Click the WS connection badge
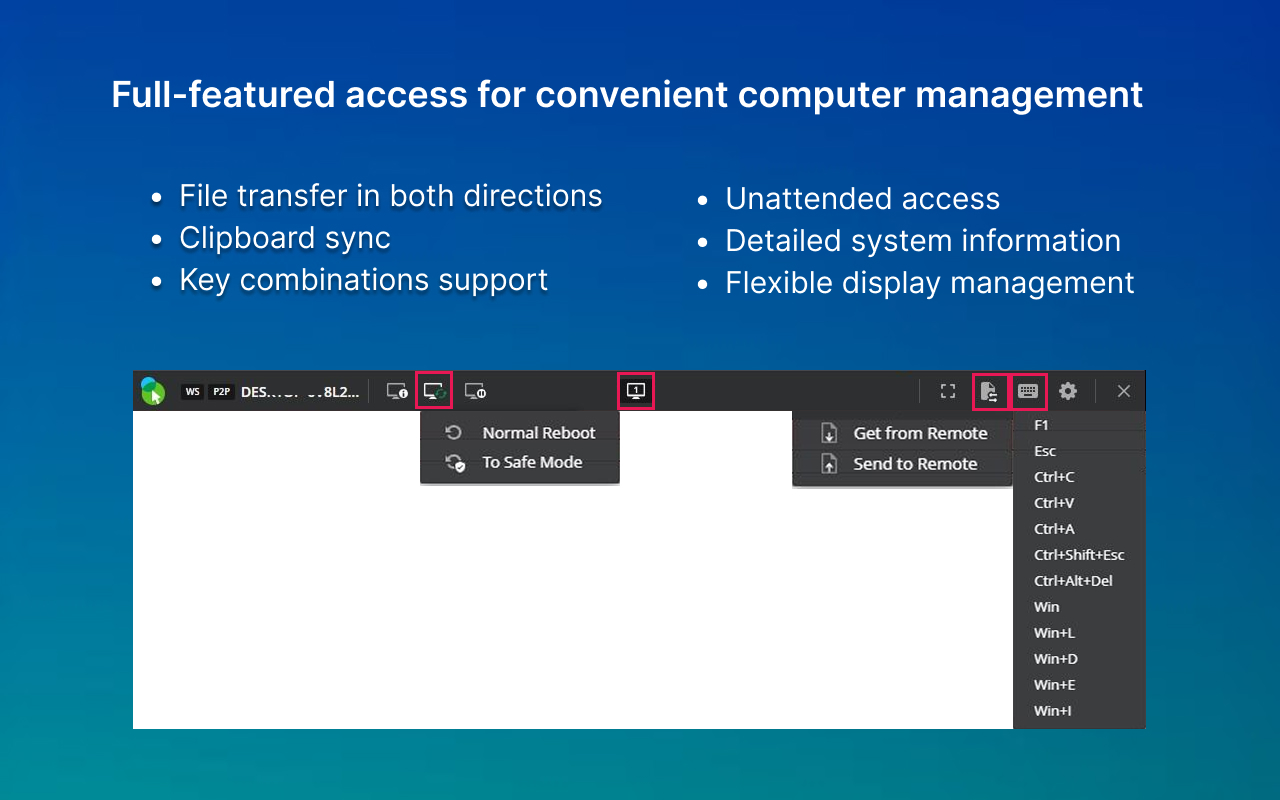The height and width of the screenshot is (800, 1280). (193, 392)
